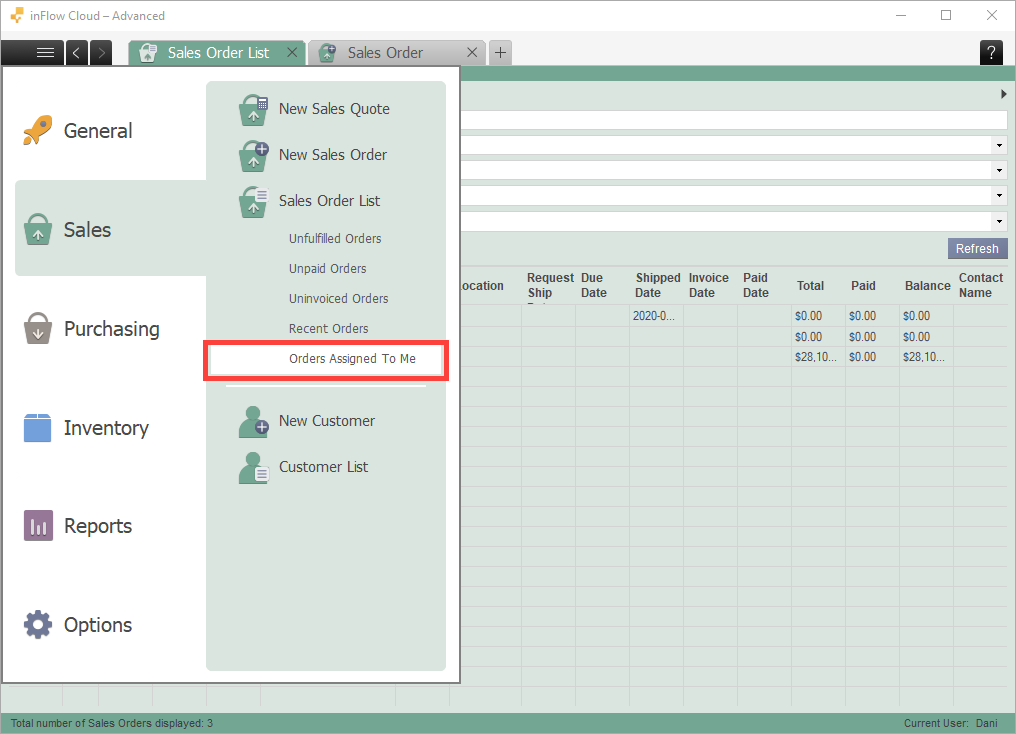Sort by the Paid Date column header
Image resolution: width=1016 pixels, height=734 pixels.
coord(764,285)
